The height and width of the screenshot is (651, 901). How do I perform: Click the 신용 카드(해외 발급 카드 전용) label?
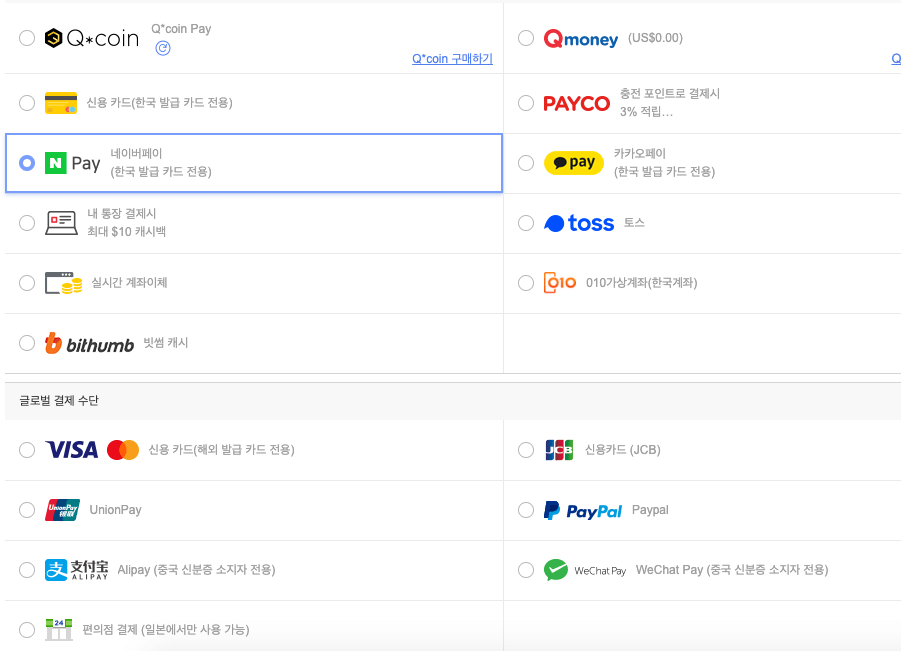pos(221,450)
